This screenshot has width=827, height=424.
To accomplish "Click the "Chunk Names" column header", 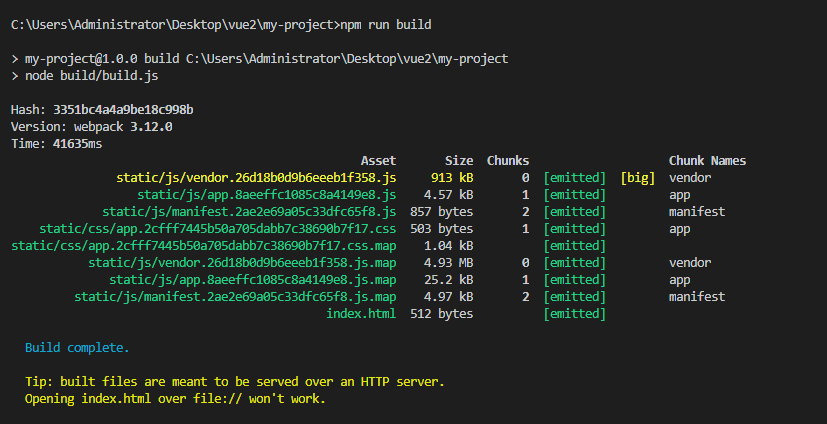I will pos(707,161).
